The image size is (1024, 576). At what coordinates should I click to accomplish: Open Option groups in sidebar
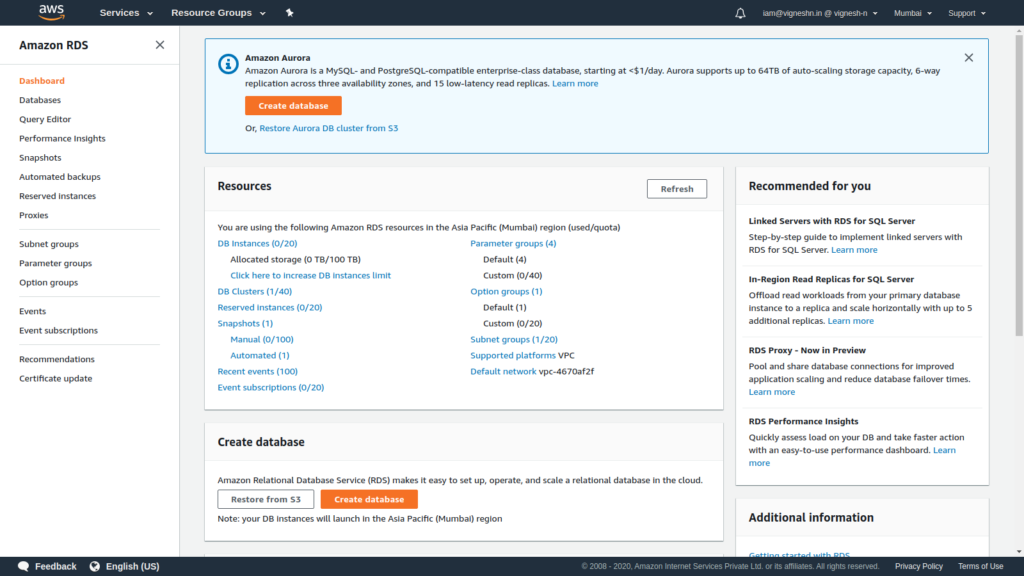[48, 282]
